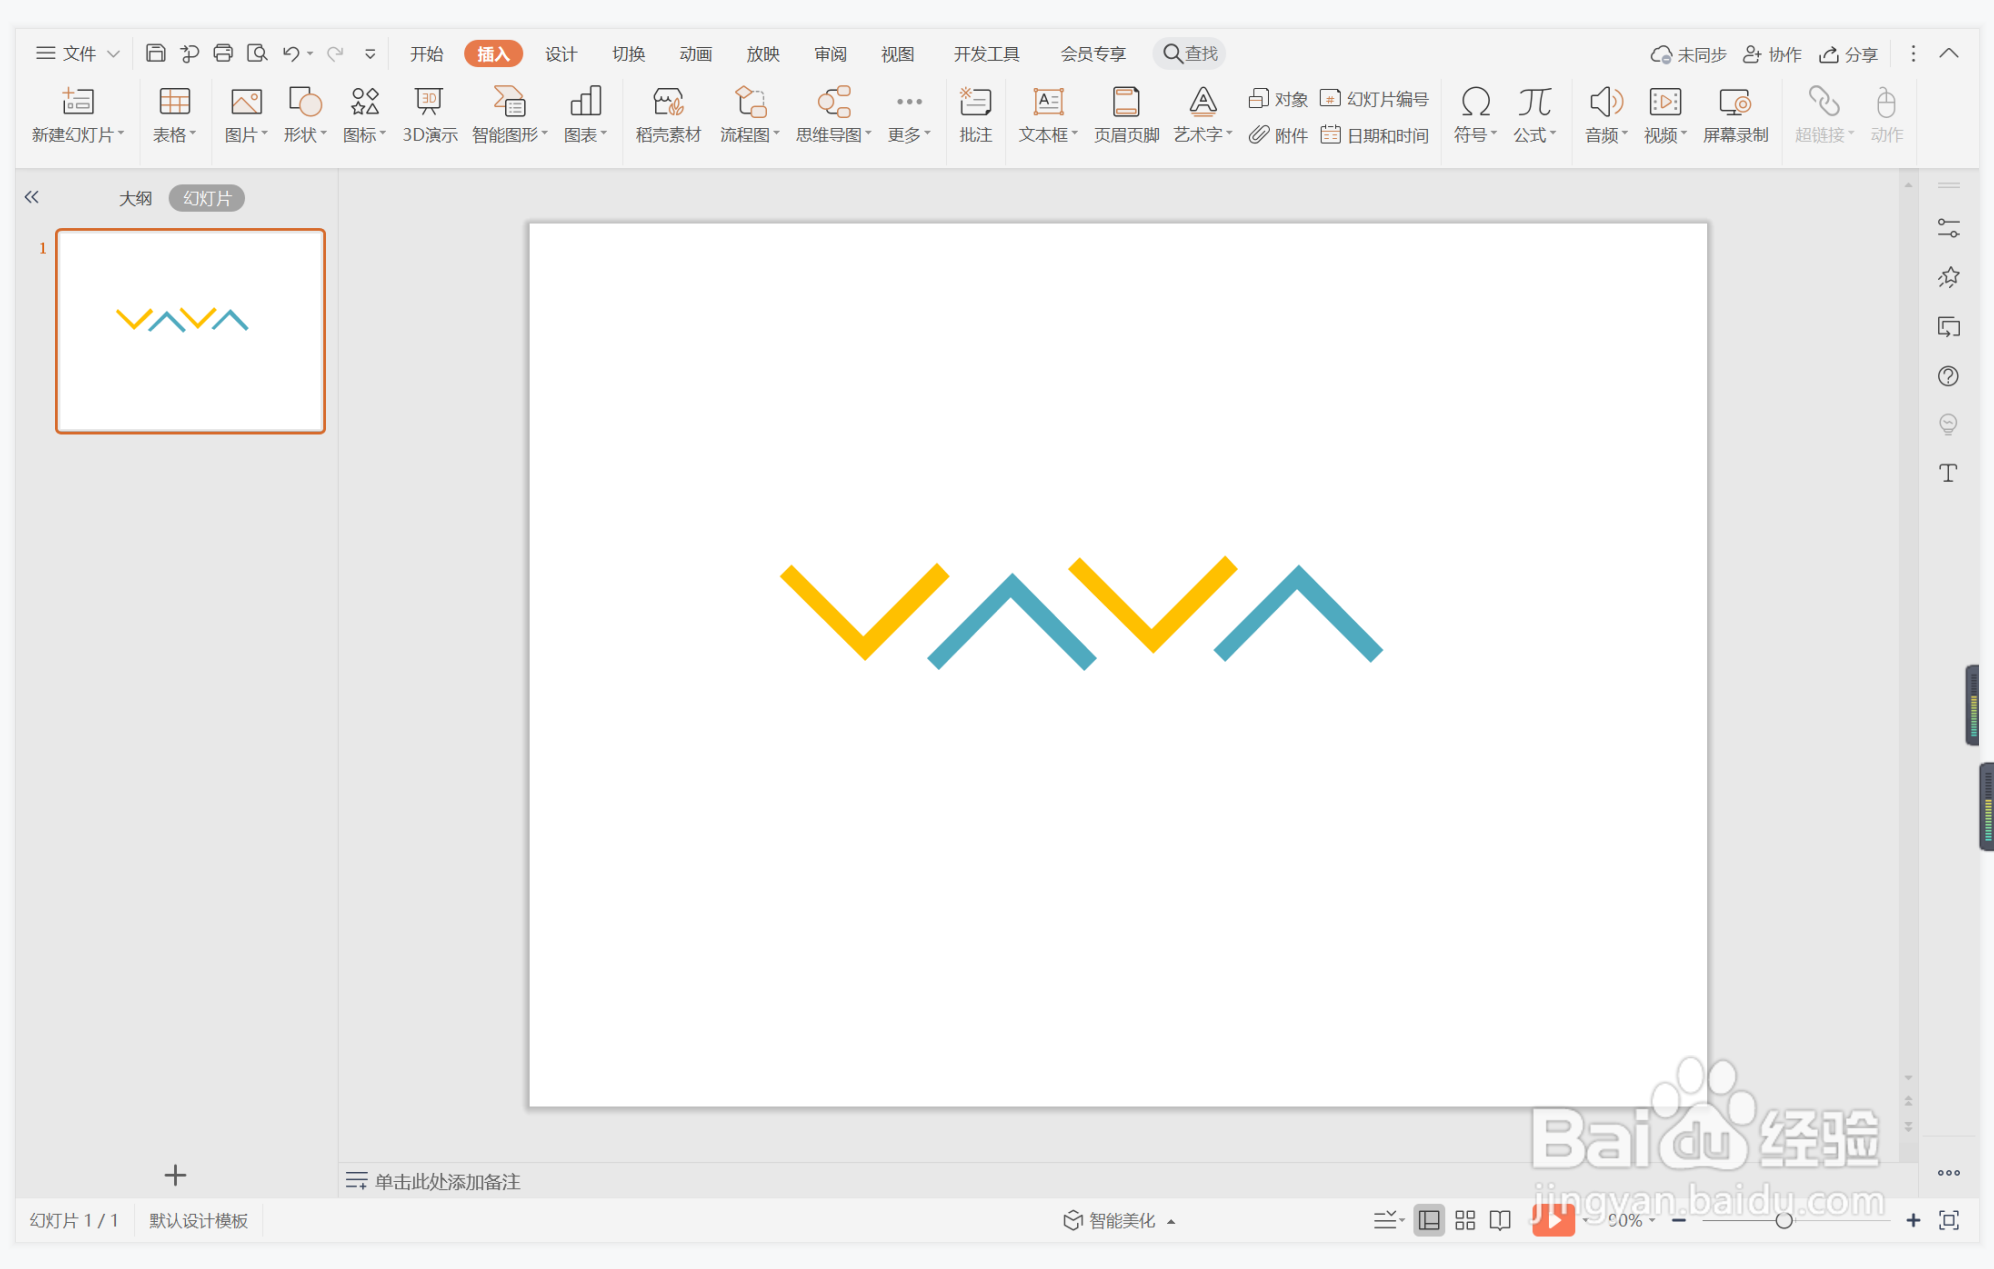Switch to the 动画 animation tab

pyautogui.click(x=695, y=54)
